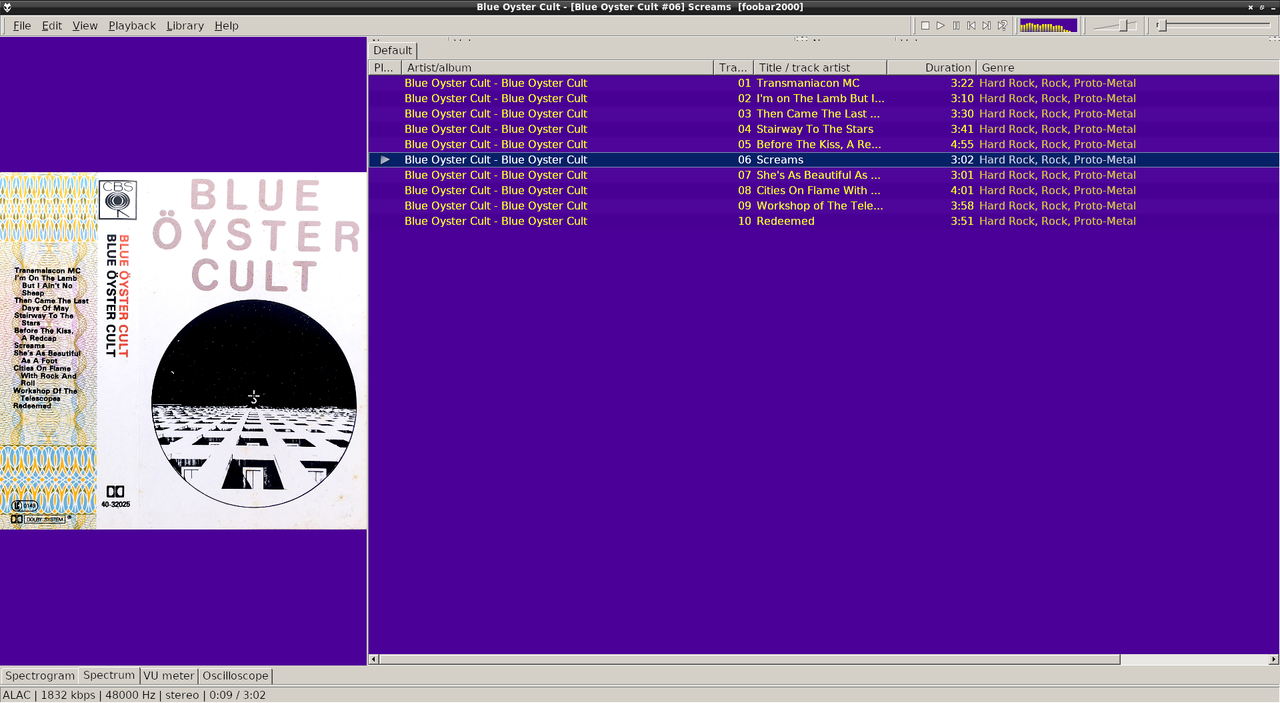The image size is (1280, 703).
Task: Click the 3:51 duration of Redeemed
Action: 962,221
